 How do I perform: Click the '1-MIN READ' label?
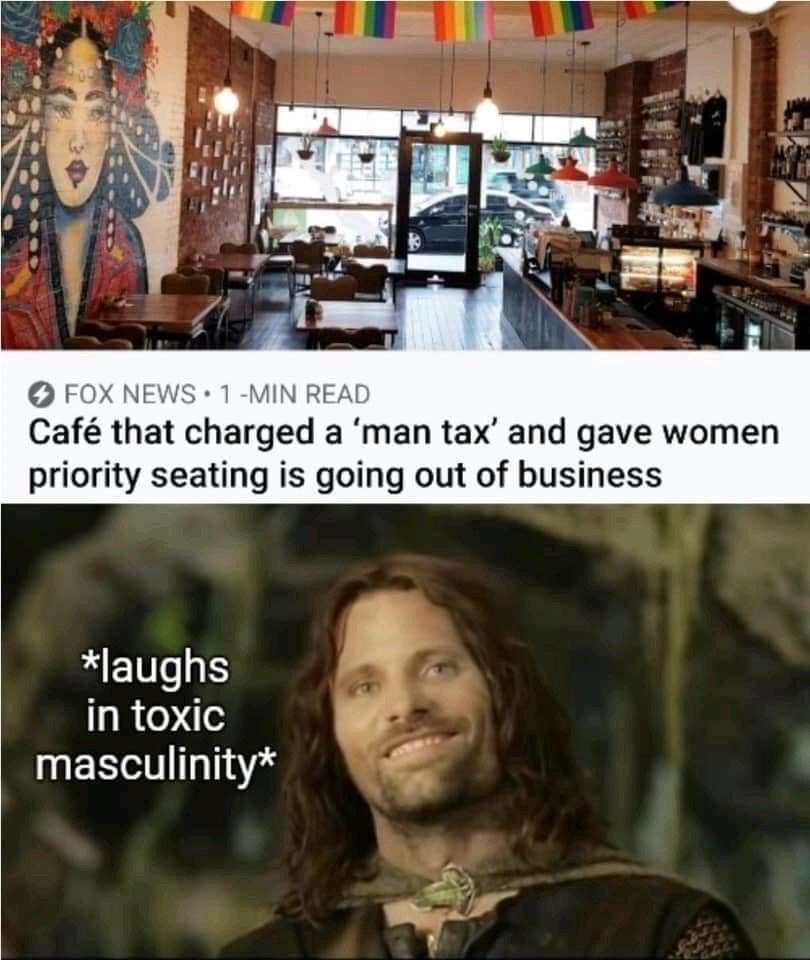(x=294, y=394)
